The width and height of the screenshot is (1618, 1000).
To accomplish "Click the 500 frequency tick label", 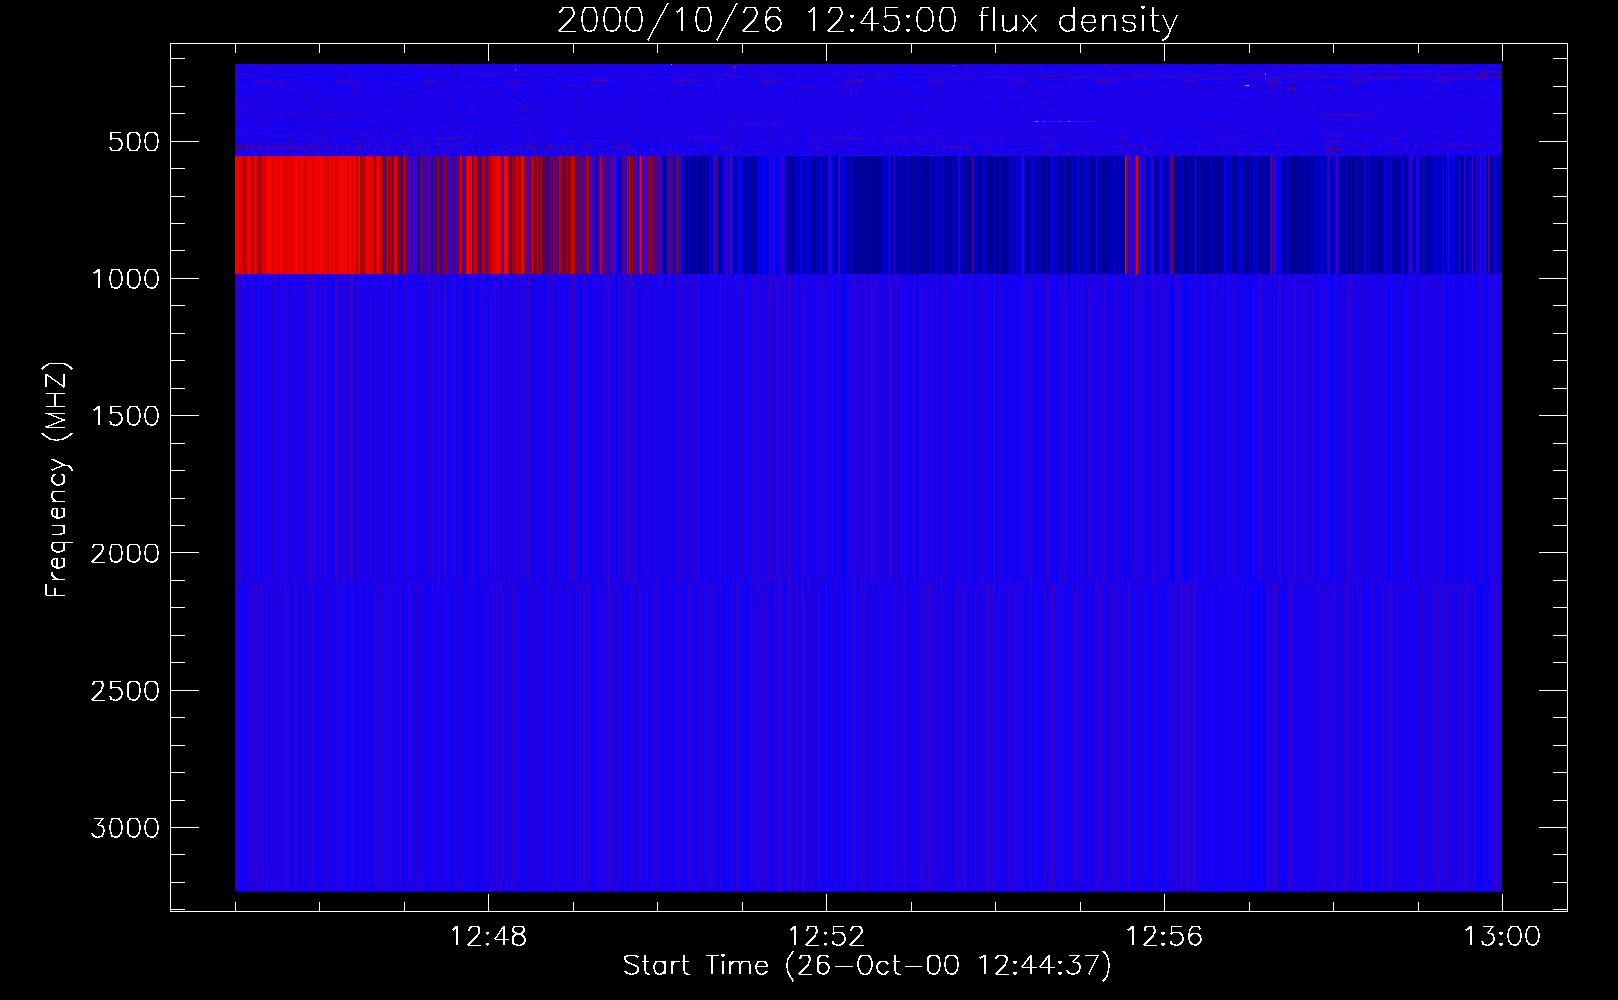I will pyautogui.click(x=134, y=142).
